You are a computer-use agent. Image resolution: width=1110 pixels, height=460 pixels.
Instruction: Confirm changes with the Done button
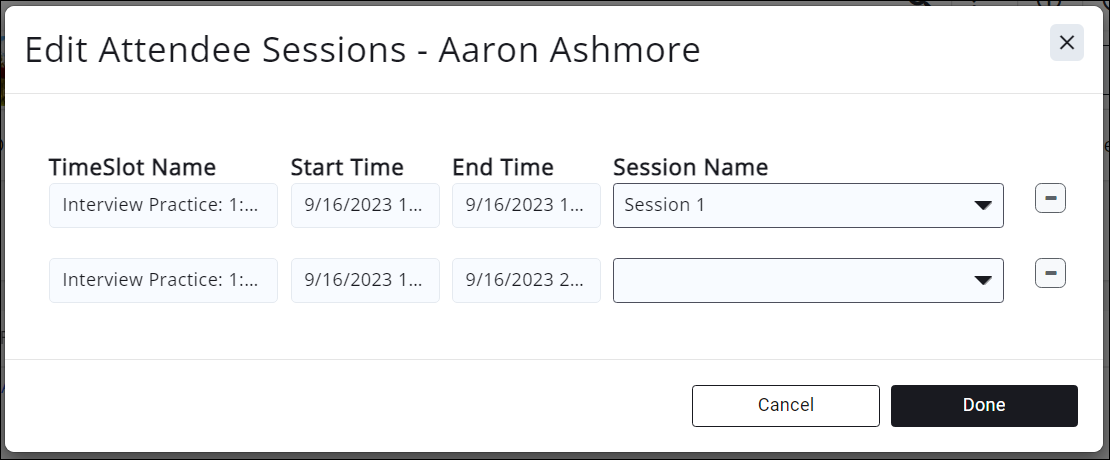pyautogui.click(x=984, y=405)
